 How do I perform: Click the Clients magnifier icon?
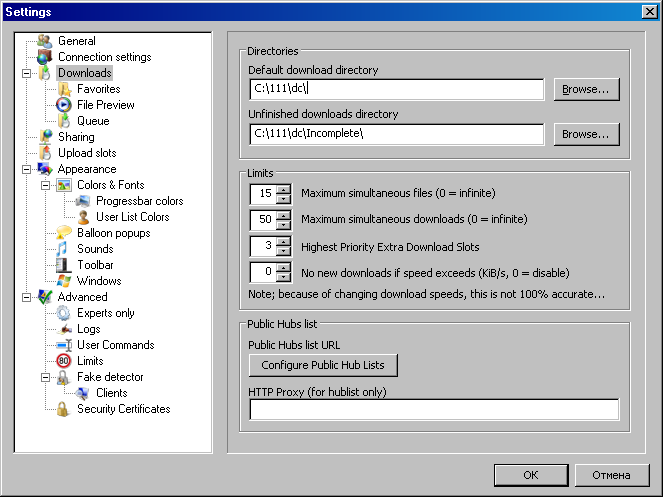pos(82,393)
